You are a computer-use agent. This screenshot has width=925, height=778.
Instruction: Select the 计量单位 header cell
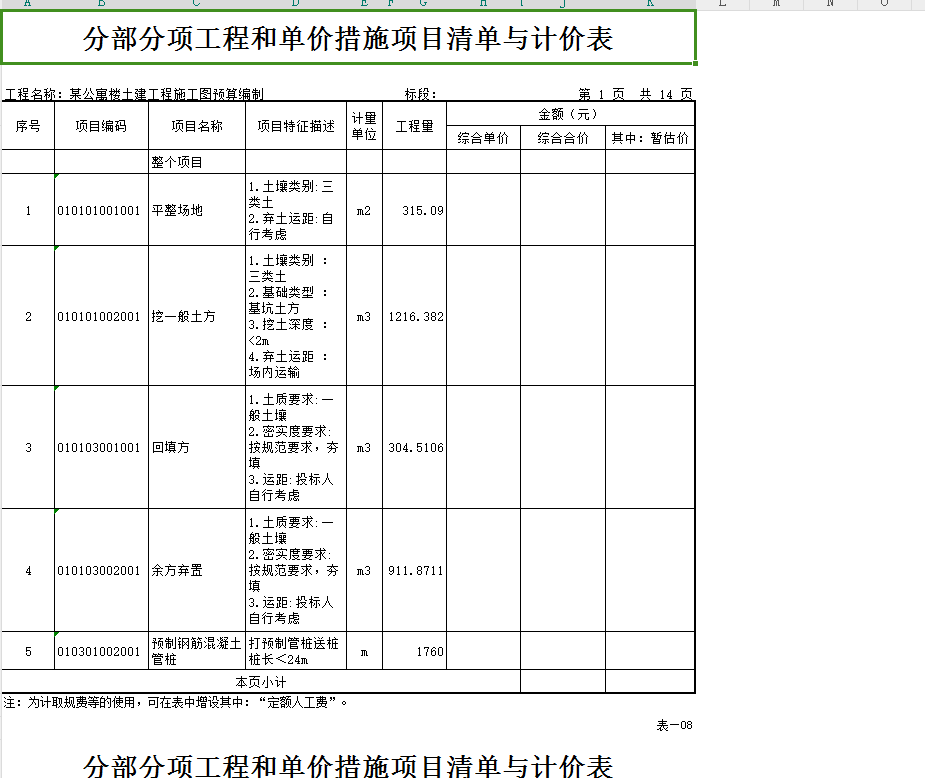coord(364,126)
